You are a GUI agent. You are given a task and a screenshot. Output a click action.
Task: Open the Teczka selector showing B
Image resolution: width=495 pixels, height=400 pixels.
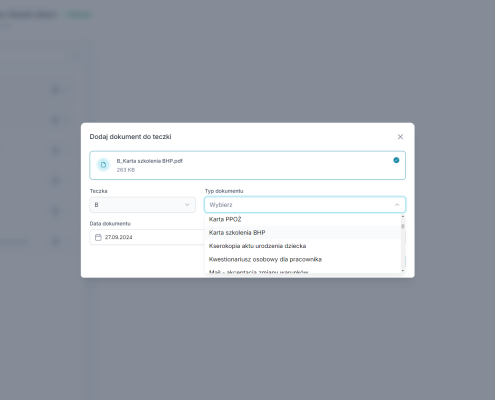coord(143,205)
